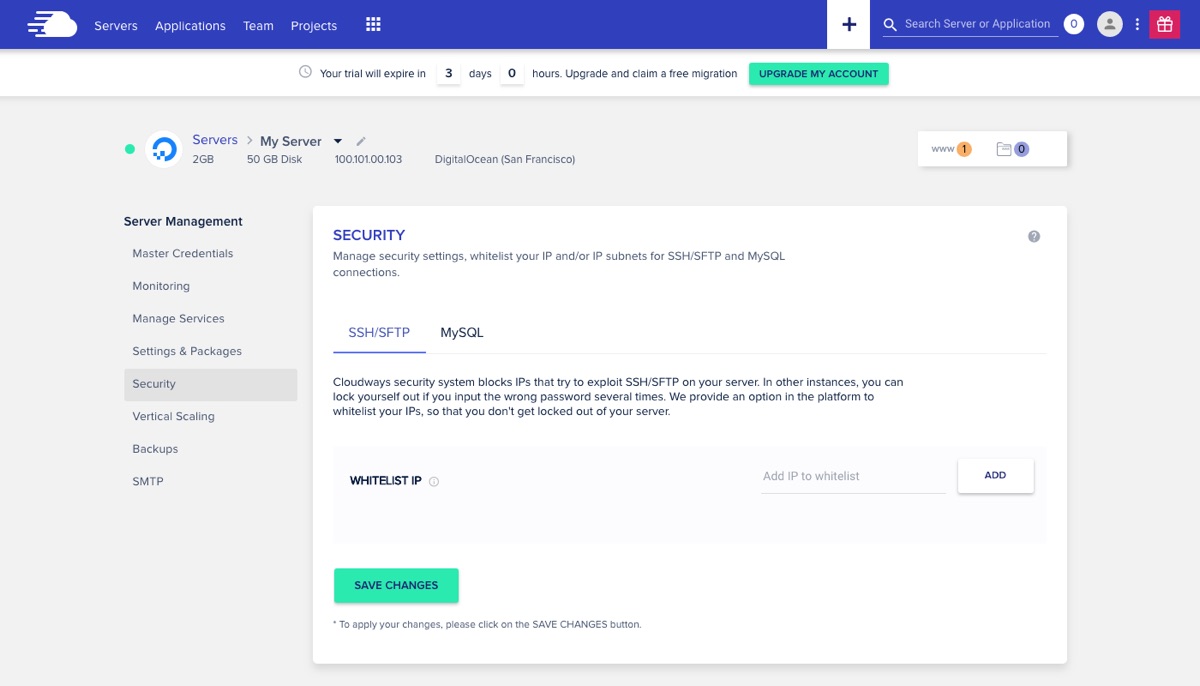1200x686 pixels.
Task: Open the three-dot more options menu
Action: pos(1137,24)
